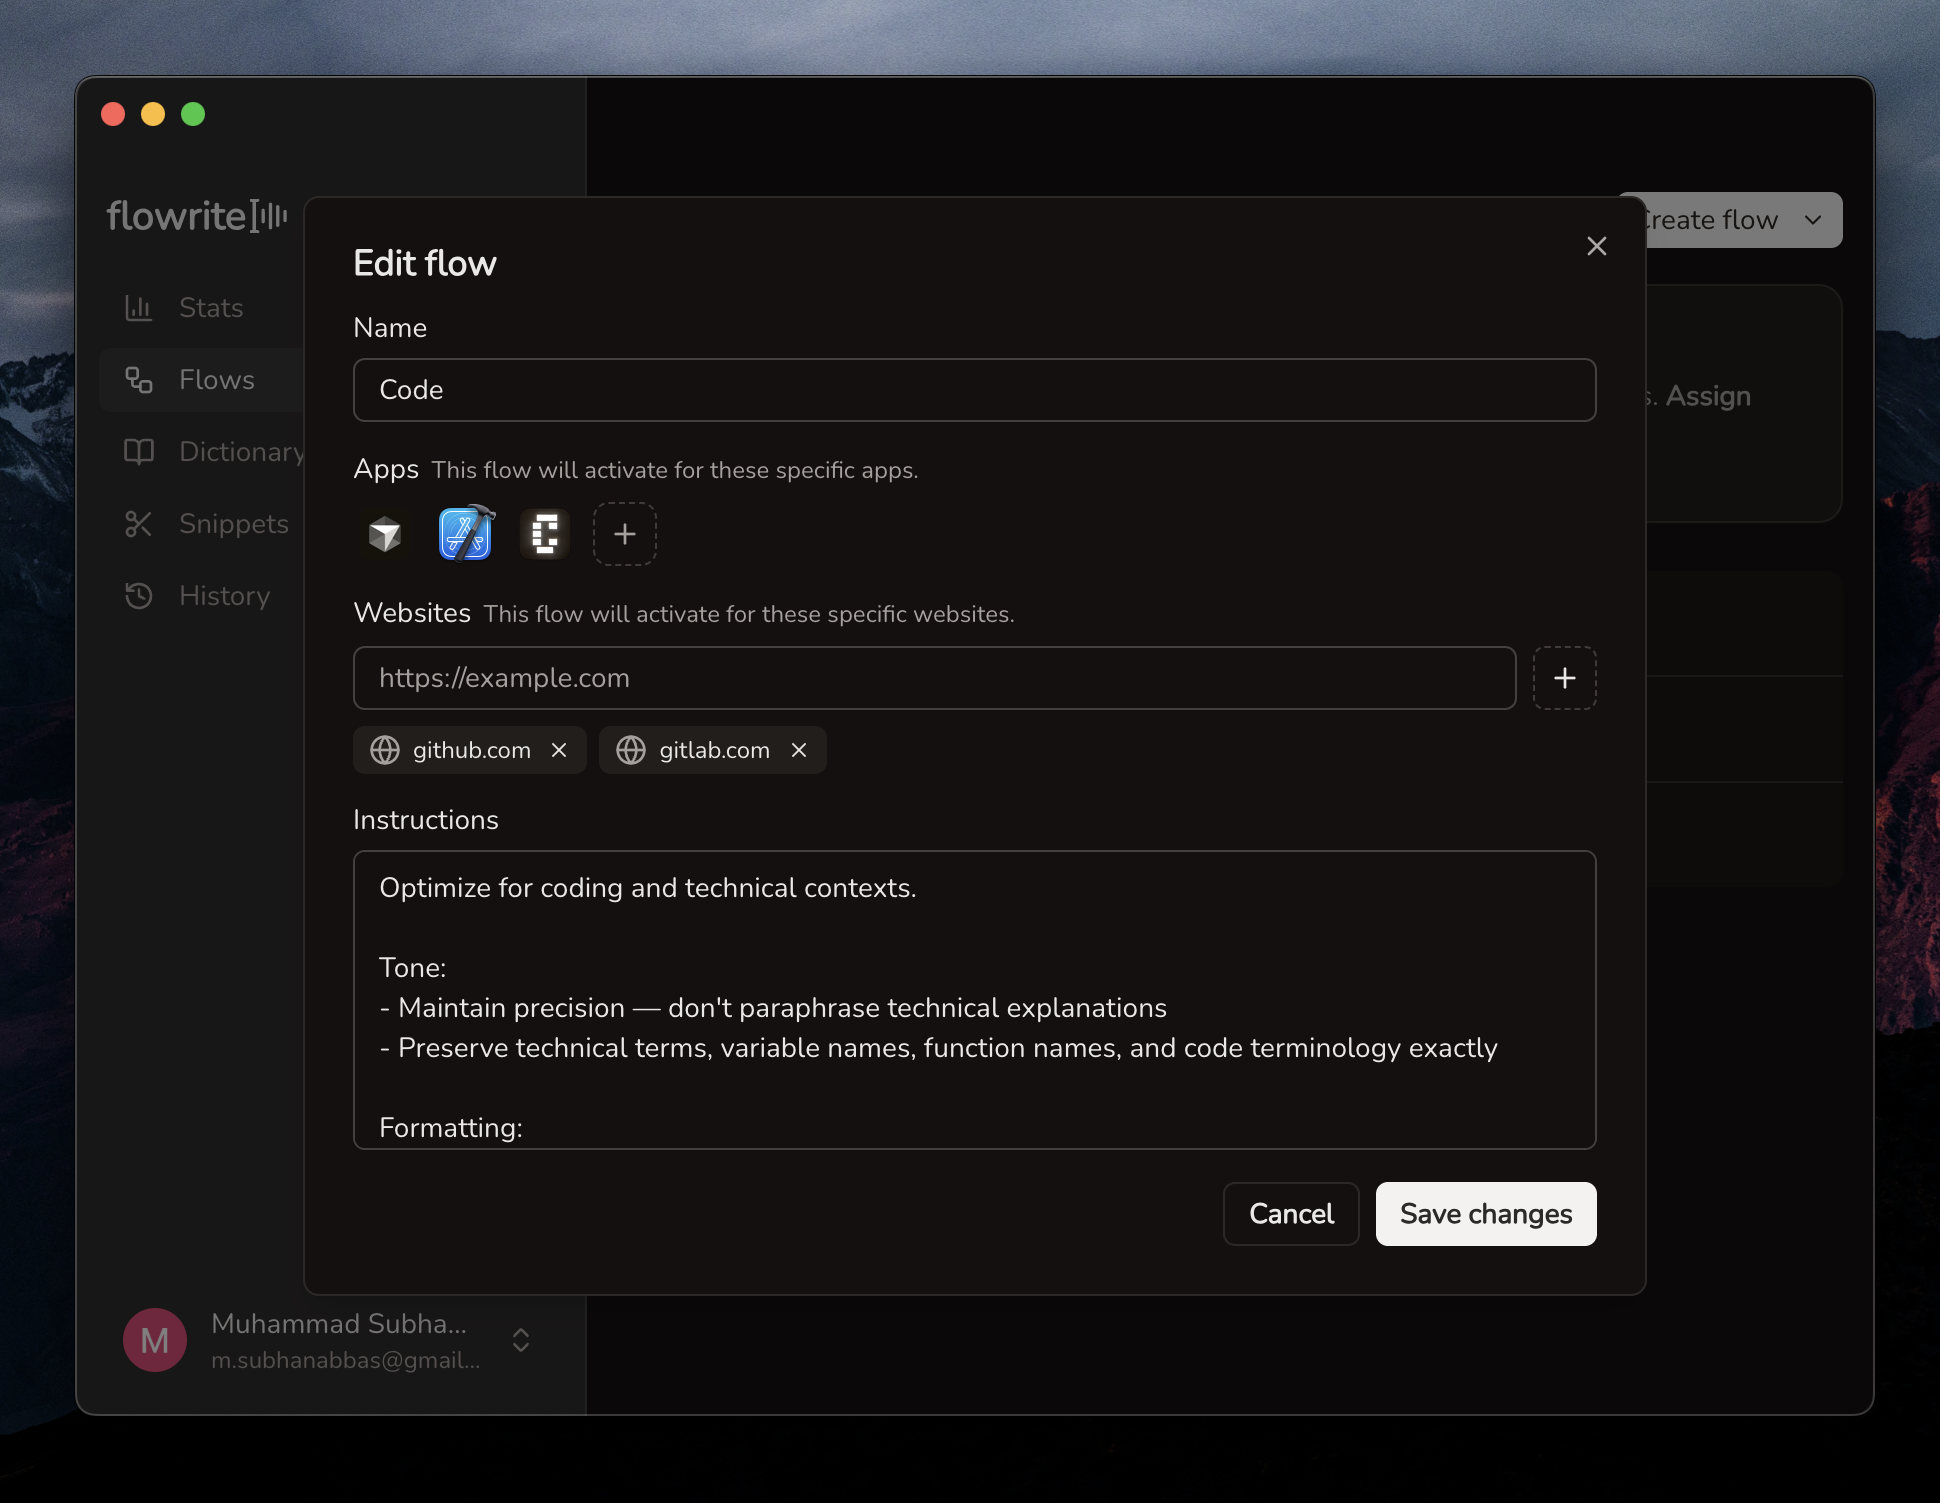The width and height of the screenshot is (1940, 1503).
Task: Select the pixelated C app icon
Action: pos(544,534)
